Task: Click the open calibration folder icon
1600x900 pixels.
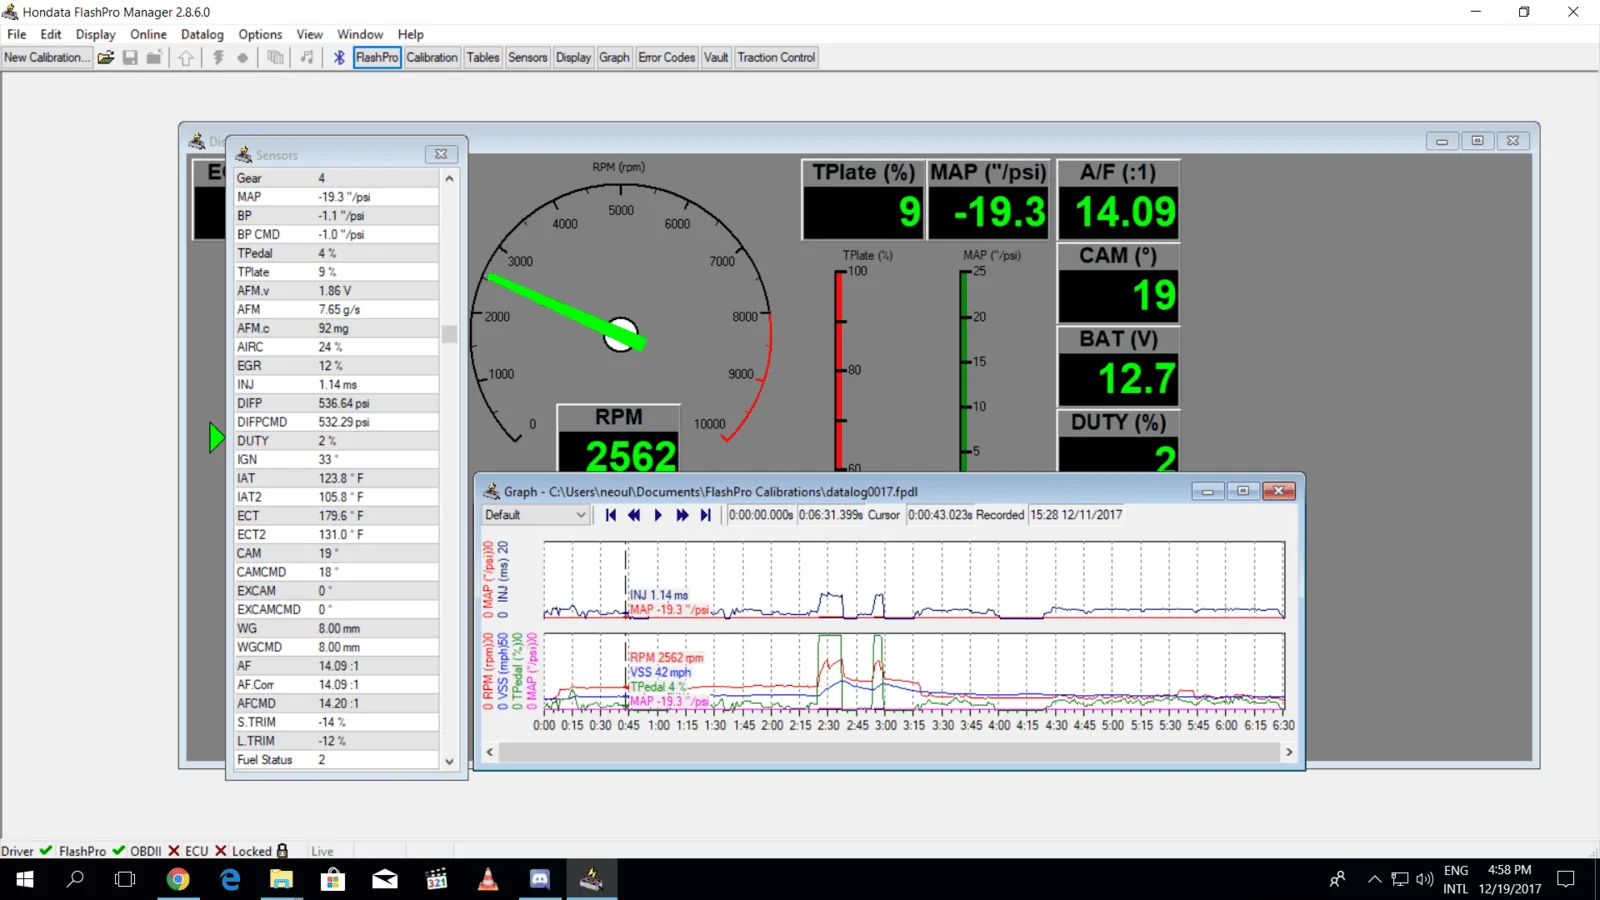Action: pyautogui.click(x=105, y=58)
